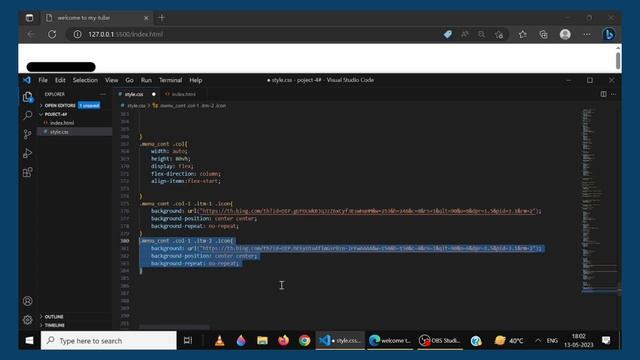640x360 pixels.
Task: Click the black rounded bar on webpage
Action: point(61,67)
